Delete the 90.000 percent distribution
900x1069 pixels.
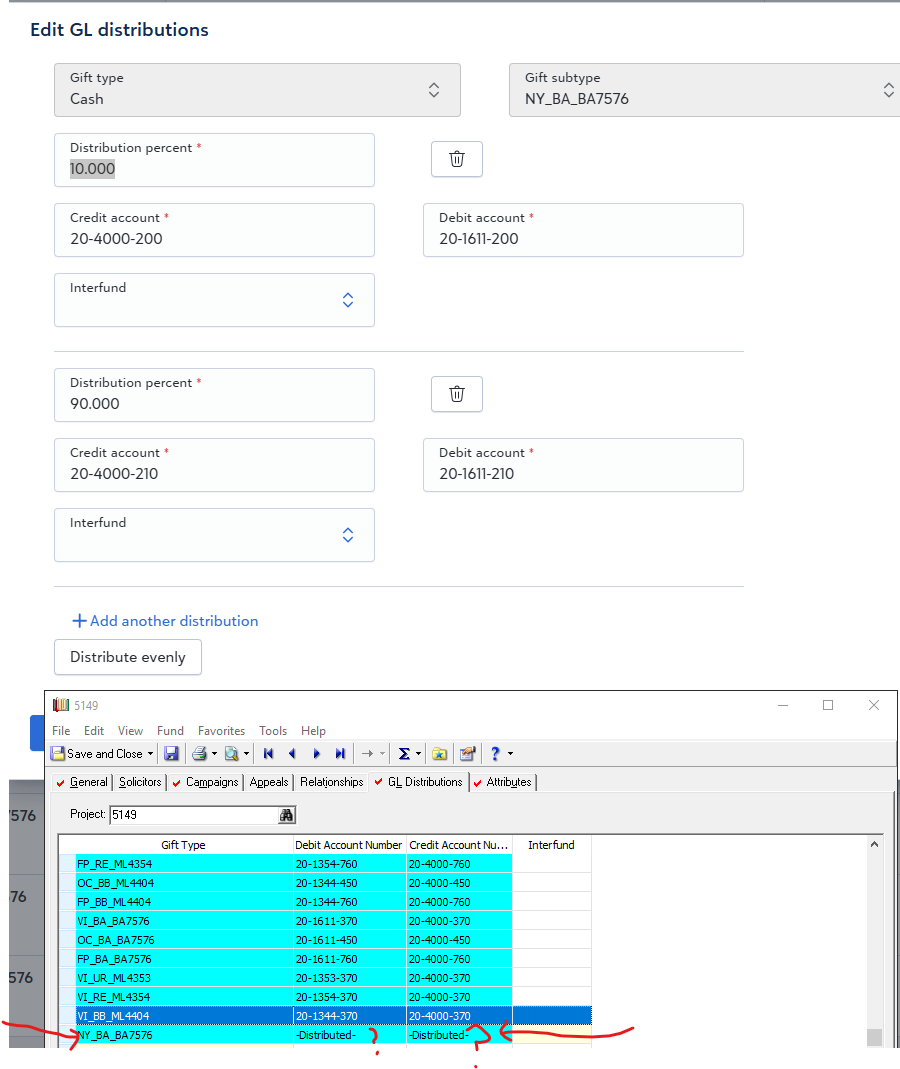coord(457,394)
